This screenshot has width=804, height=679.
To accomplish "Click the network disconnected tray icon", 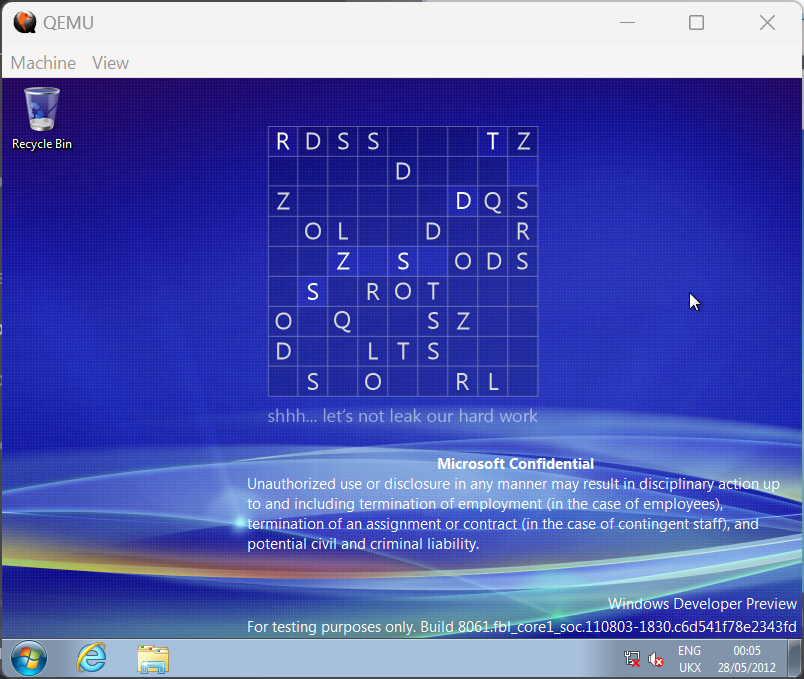I will [x=632, y=659].
